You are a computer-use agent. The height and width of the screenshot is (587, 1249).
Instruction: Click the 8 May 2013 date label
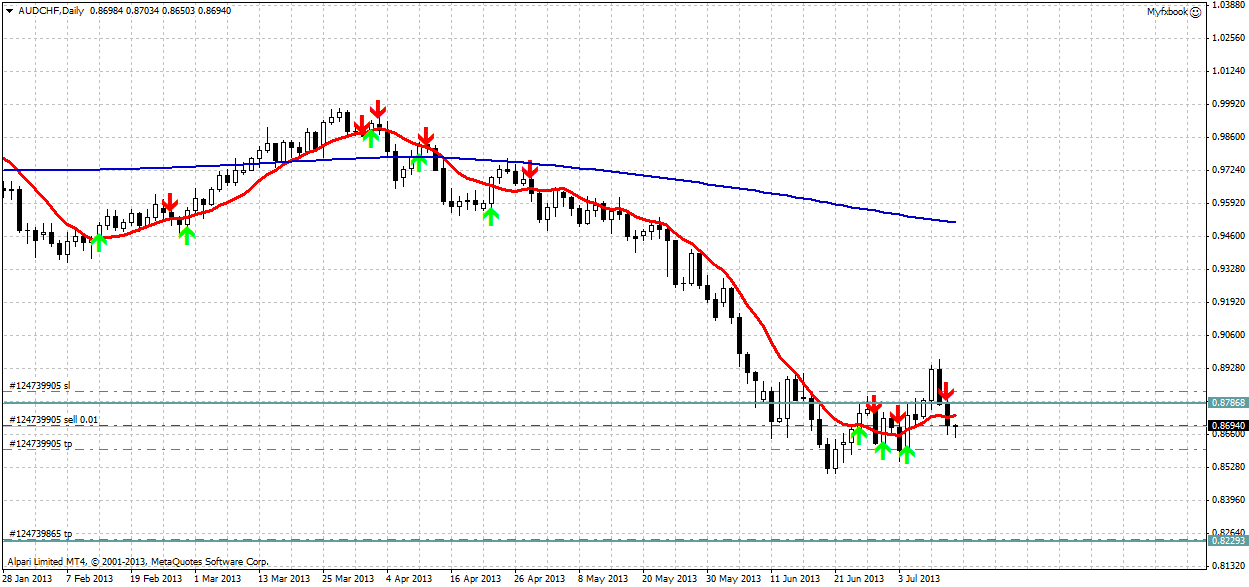click(601, 579)
